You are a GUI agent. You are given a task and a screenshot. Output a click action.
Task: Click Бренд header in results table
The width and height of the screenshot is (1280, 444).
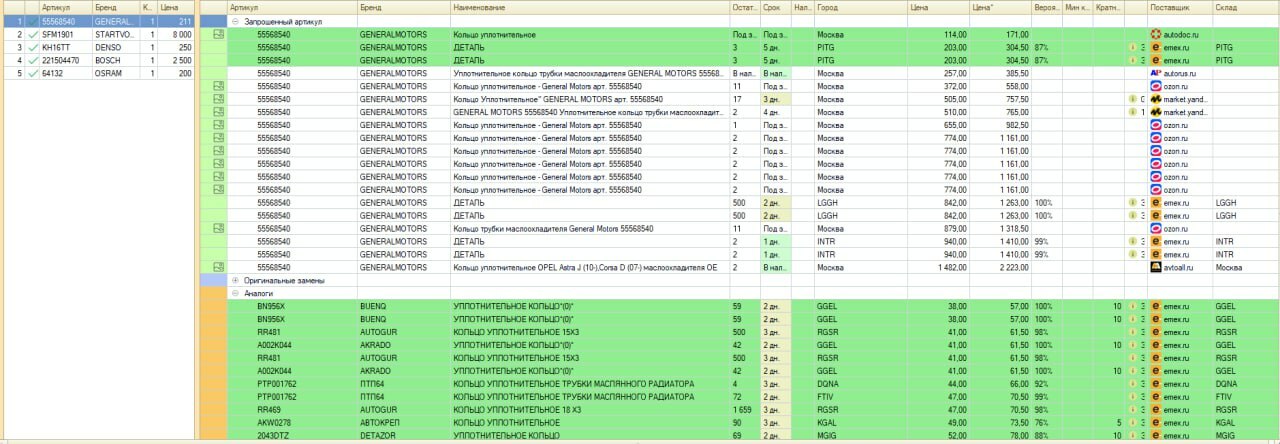(x=404, y=7)
